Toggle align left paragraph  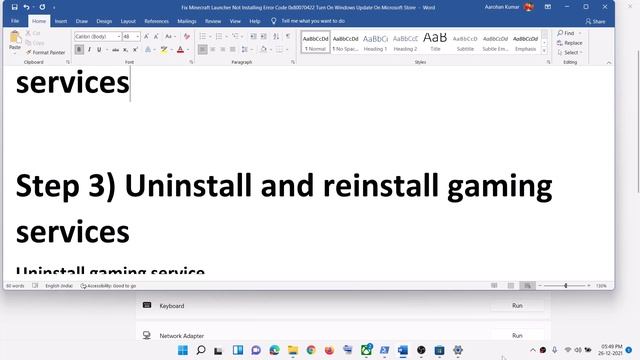(x=202, y=50)
